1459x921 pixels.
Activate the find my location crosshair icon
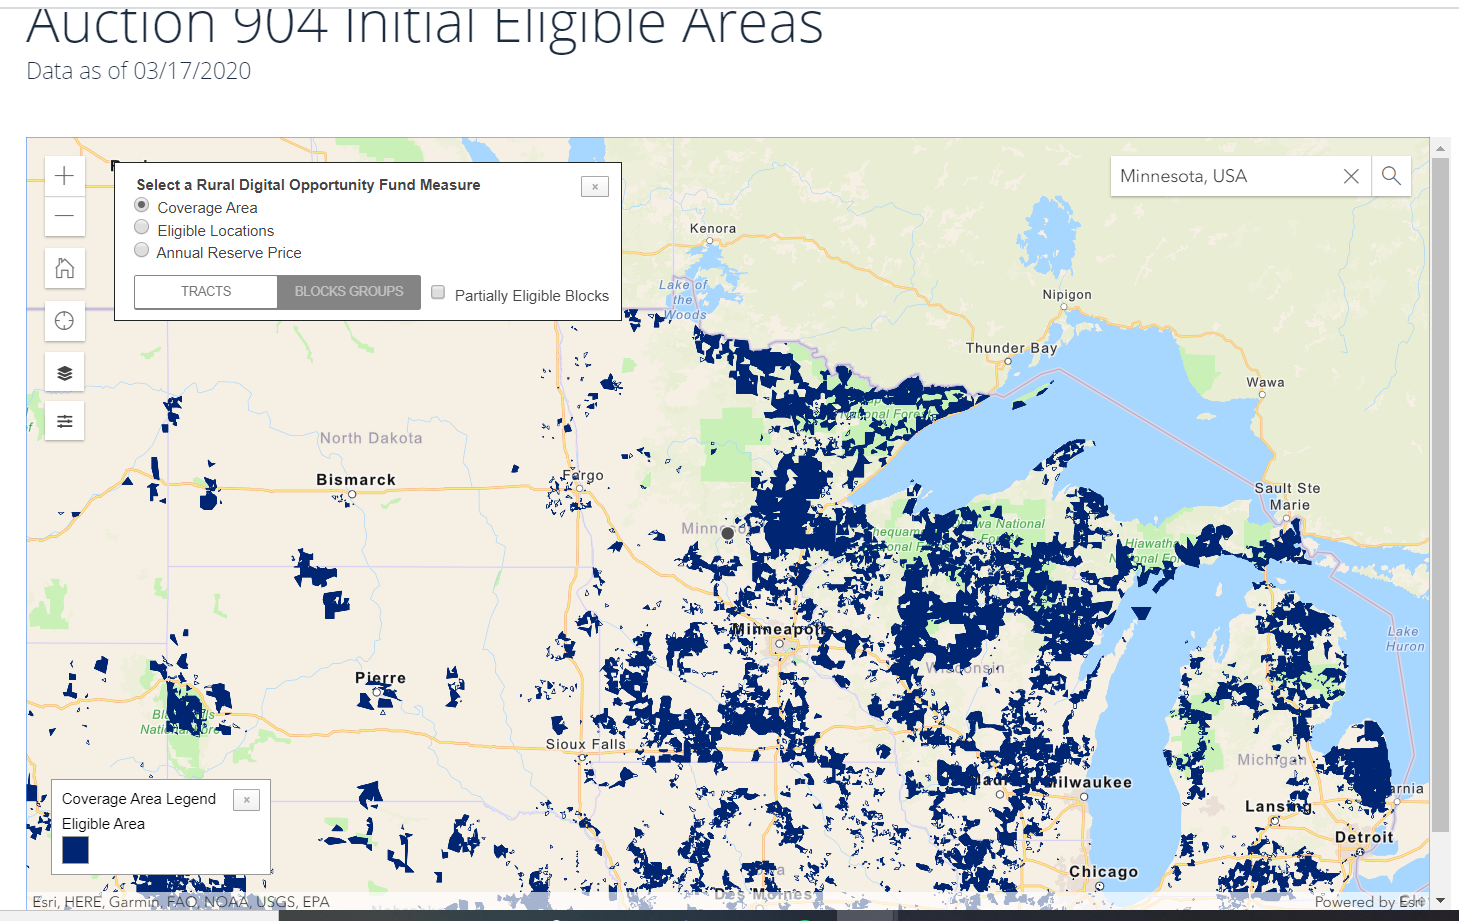point(64,321)
